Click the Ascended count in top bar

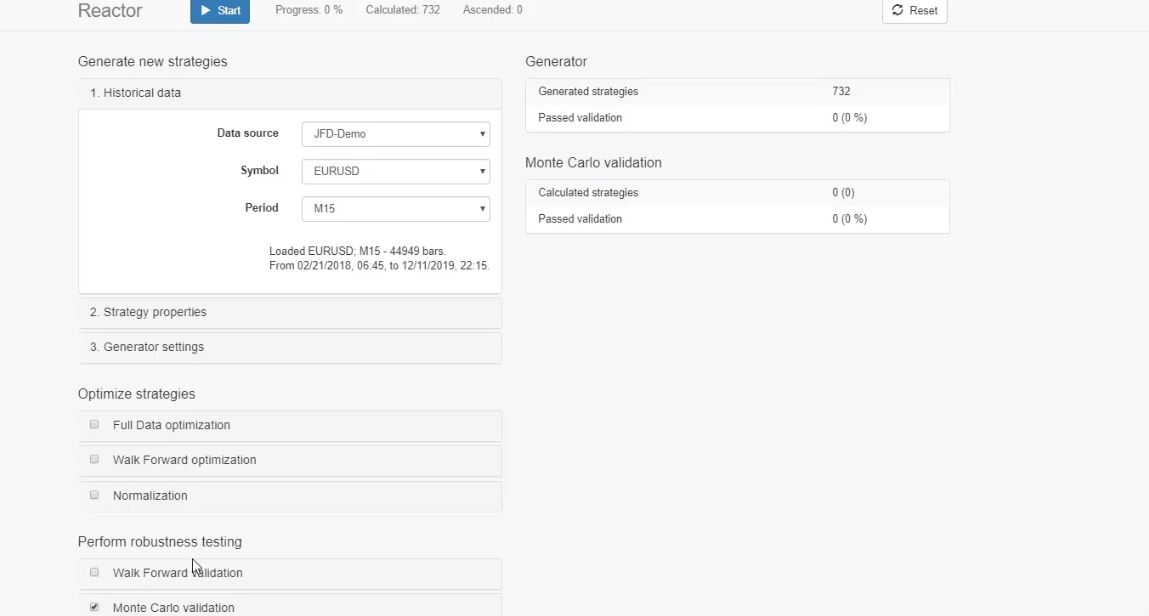pos(492,10)
